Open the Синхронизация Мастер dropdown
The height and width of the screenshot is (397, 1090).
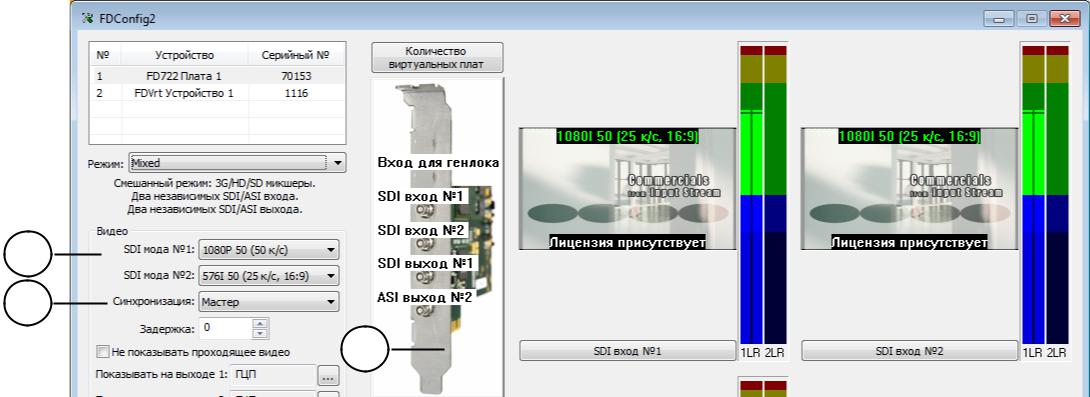[x=268, y=302]
